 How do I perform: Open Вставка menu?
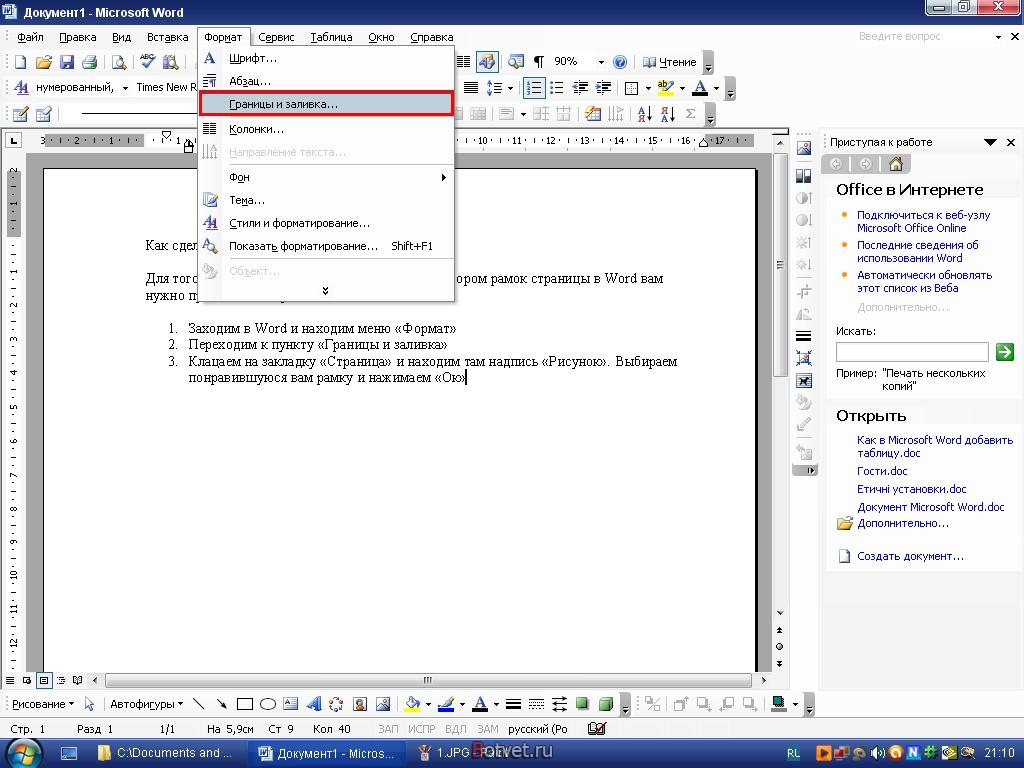167,37
